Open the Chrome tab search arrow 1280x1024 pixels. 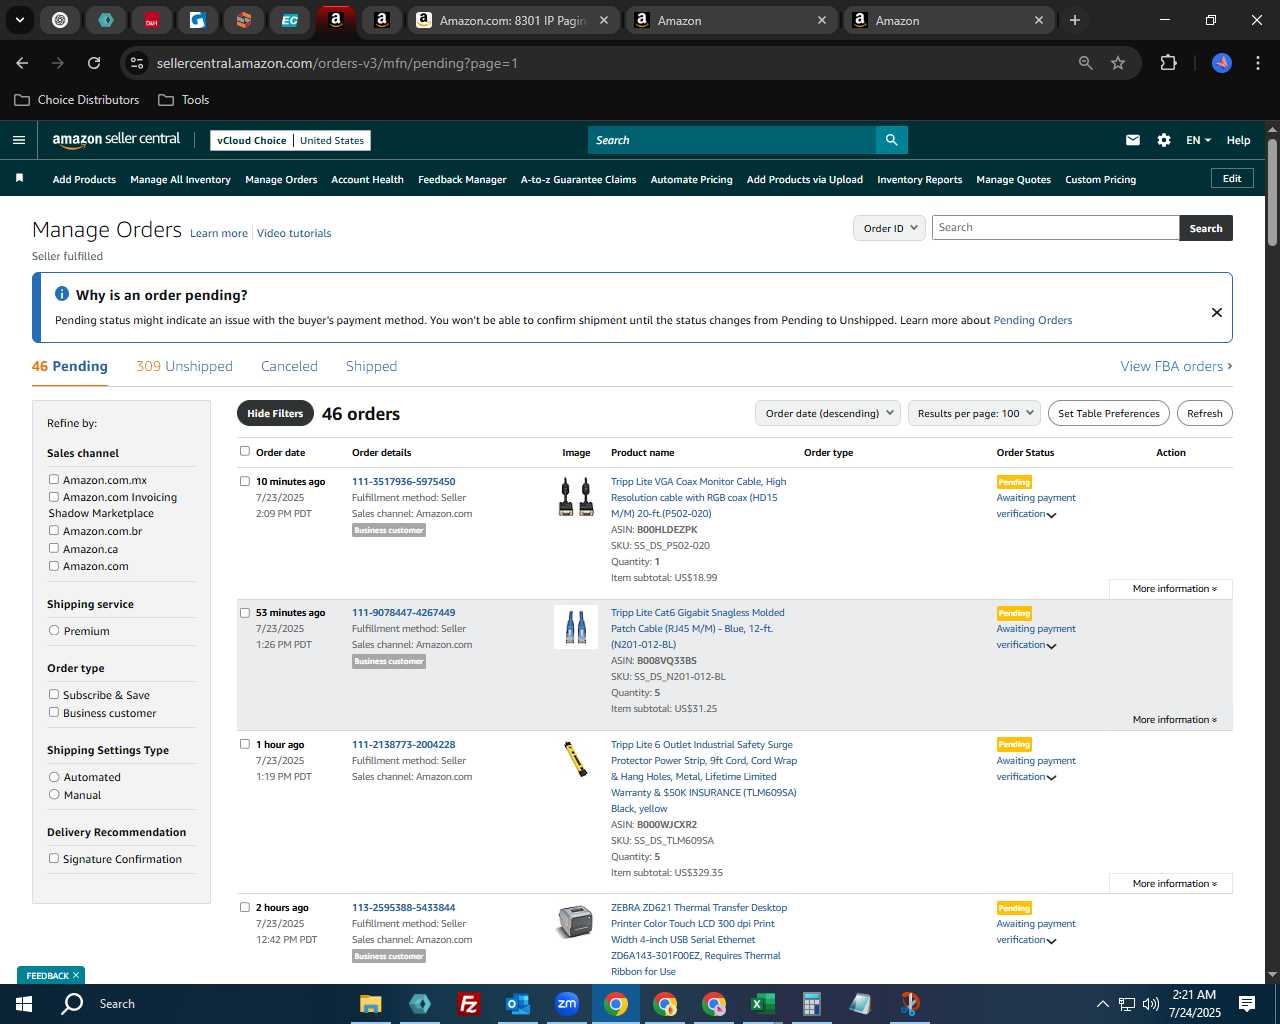[19, 20]
